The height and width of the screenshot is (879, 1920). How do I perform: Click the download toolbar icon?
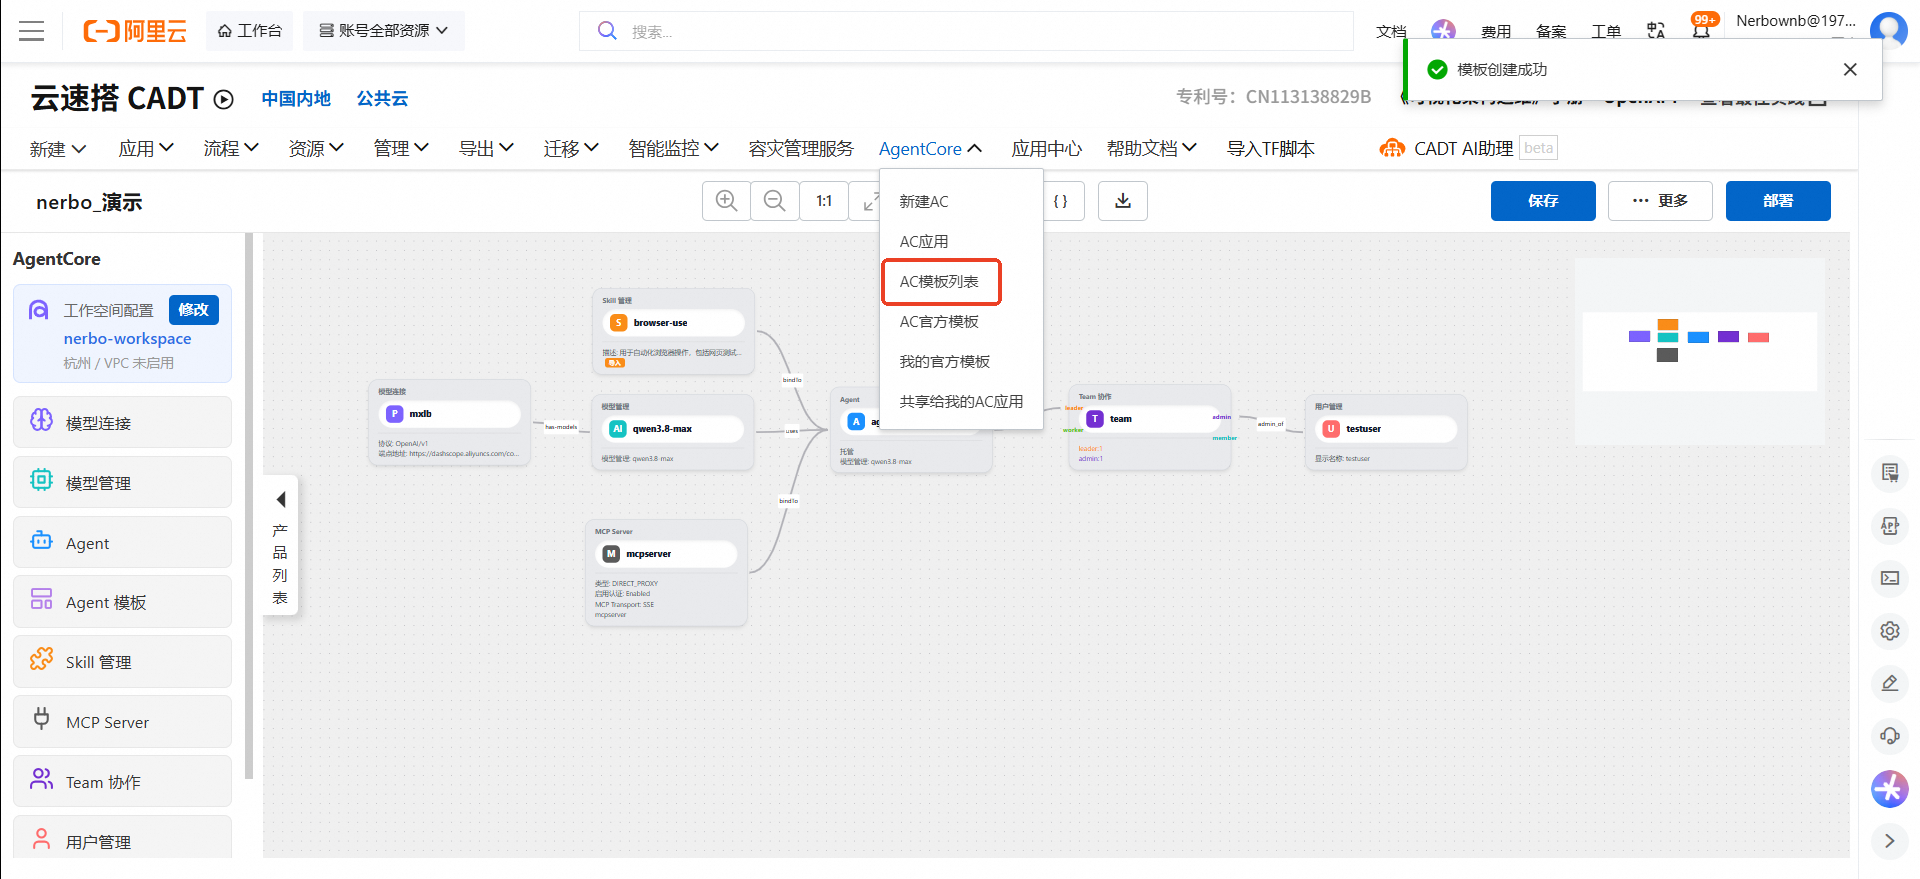click(x=1123, y=201)
